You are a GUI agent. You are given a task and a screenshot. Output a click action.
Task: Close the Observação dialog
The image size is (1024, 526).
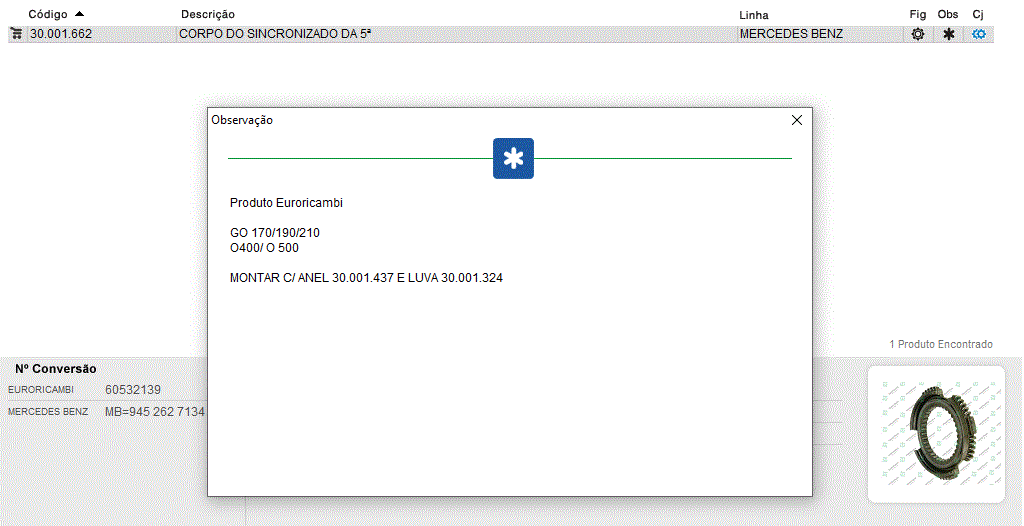click(797, 120)
